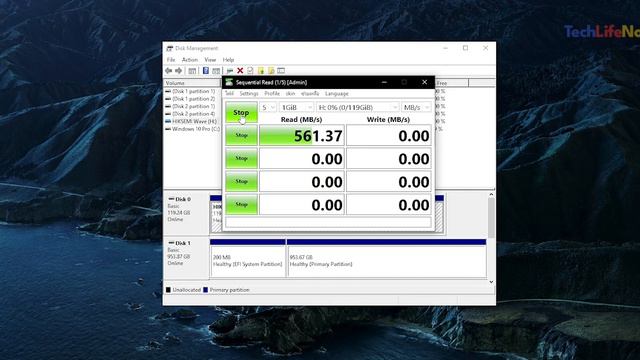Click the disk pane vertical scrollbar thumb
The image size is (640, 360).
click(x=491, y=218)
